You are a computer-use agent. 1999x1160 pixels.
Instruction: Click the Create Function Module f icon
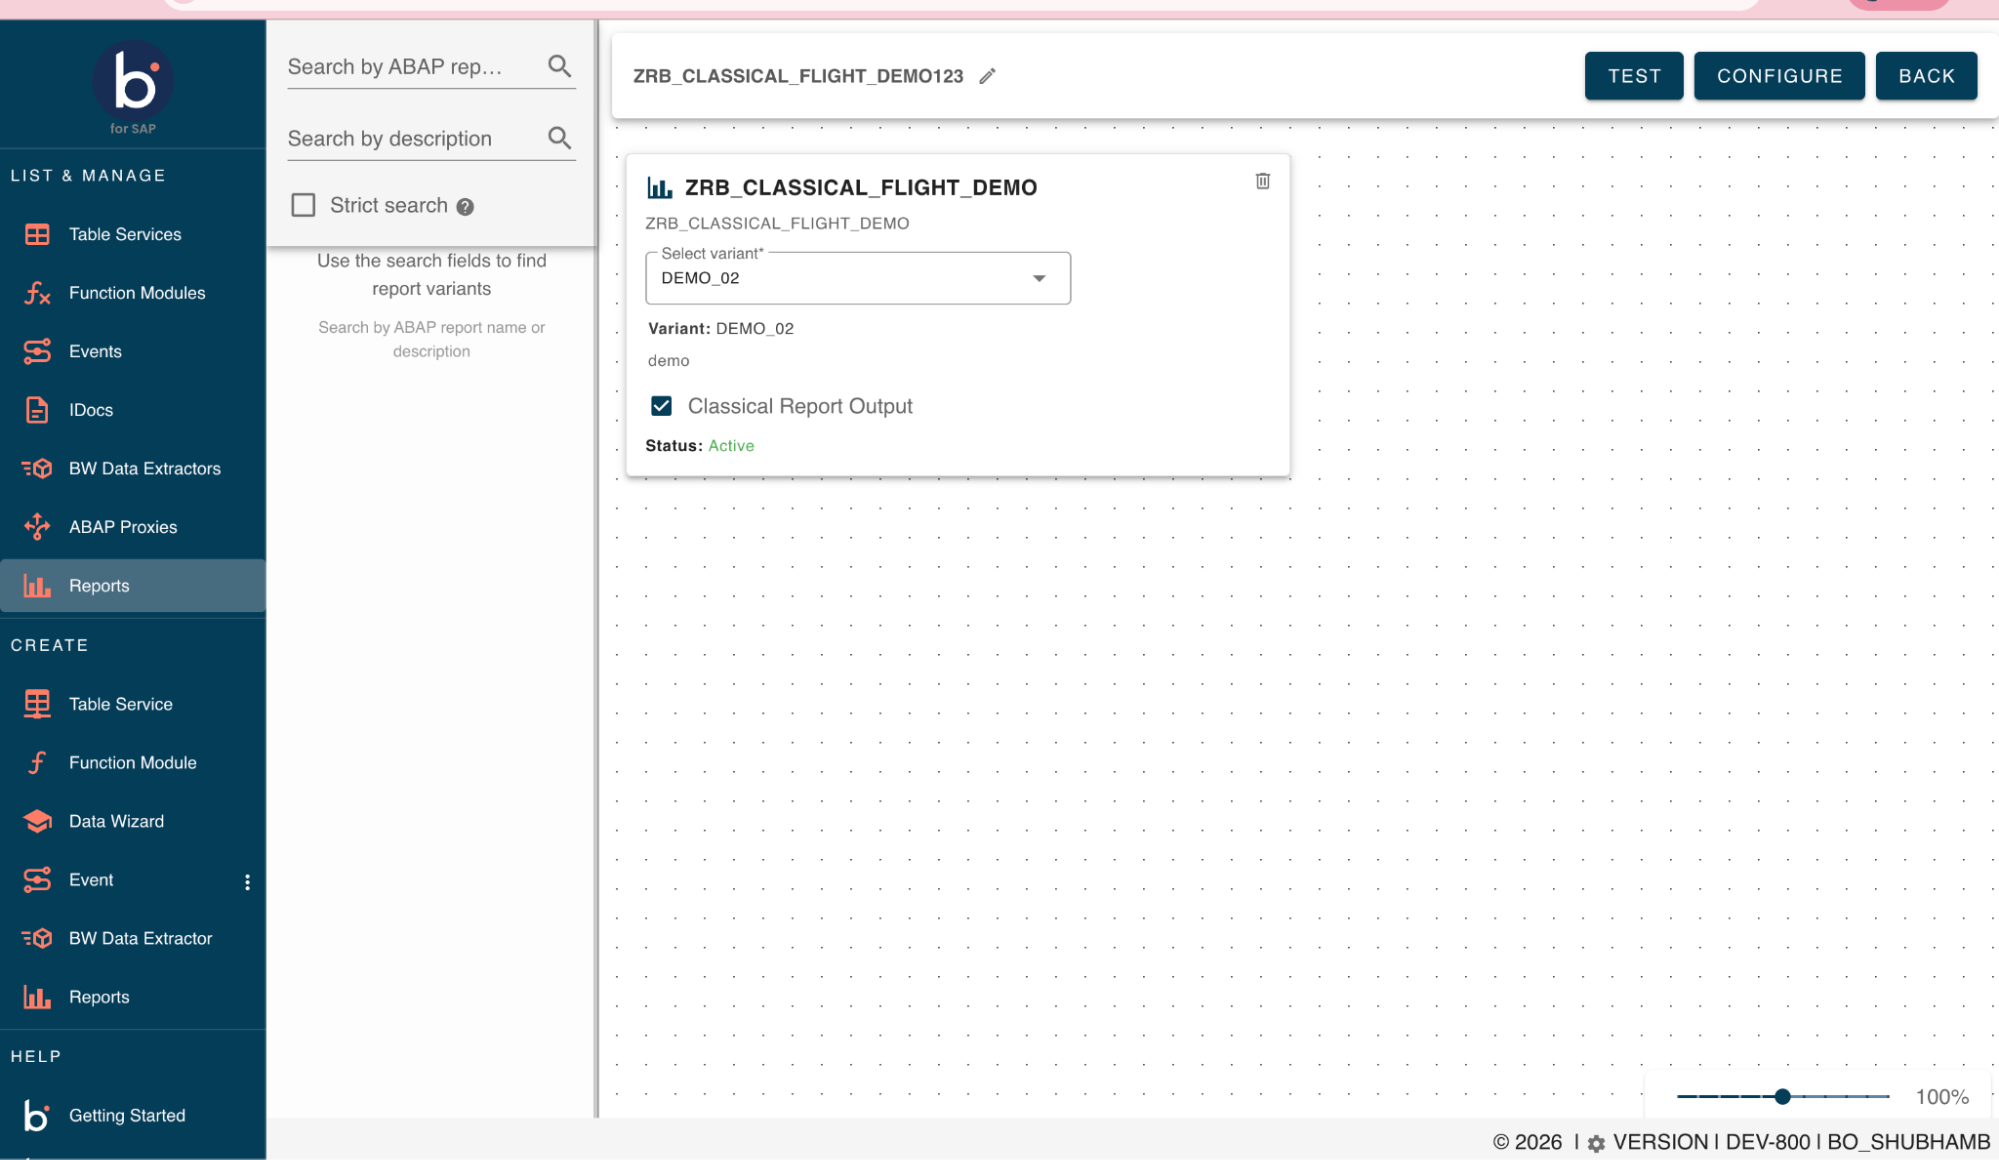coord(37,763)
